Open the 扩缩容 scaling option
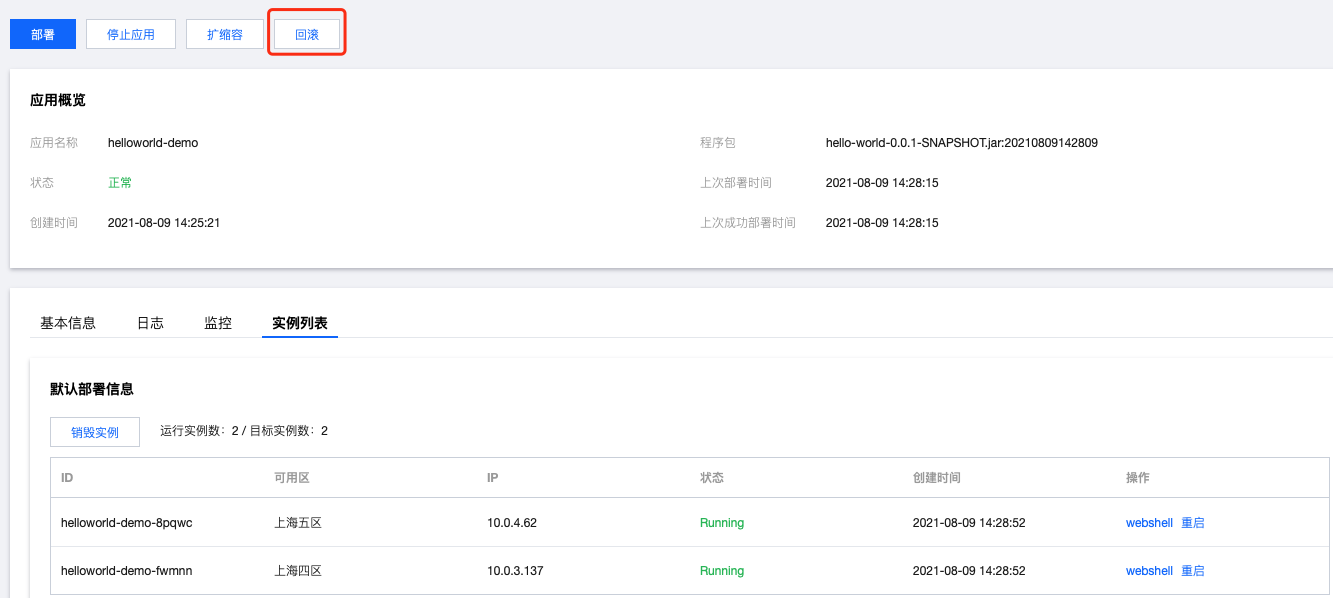This screenshot has width=1333, height=598. pos(225,34)
